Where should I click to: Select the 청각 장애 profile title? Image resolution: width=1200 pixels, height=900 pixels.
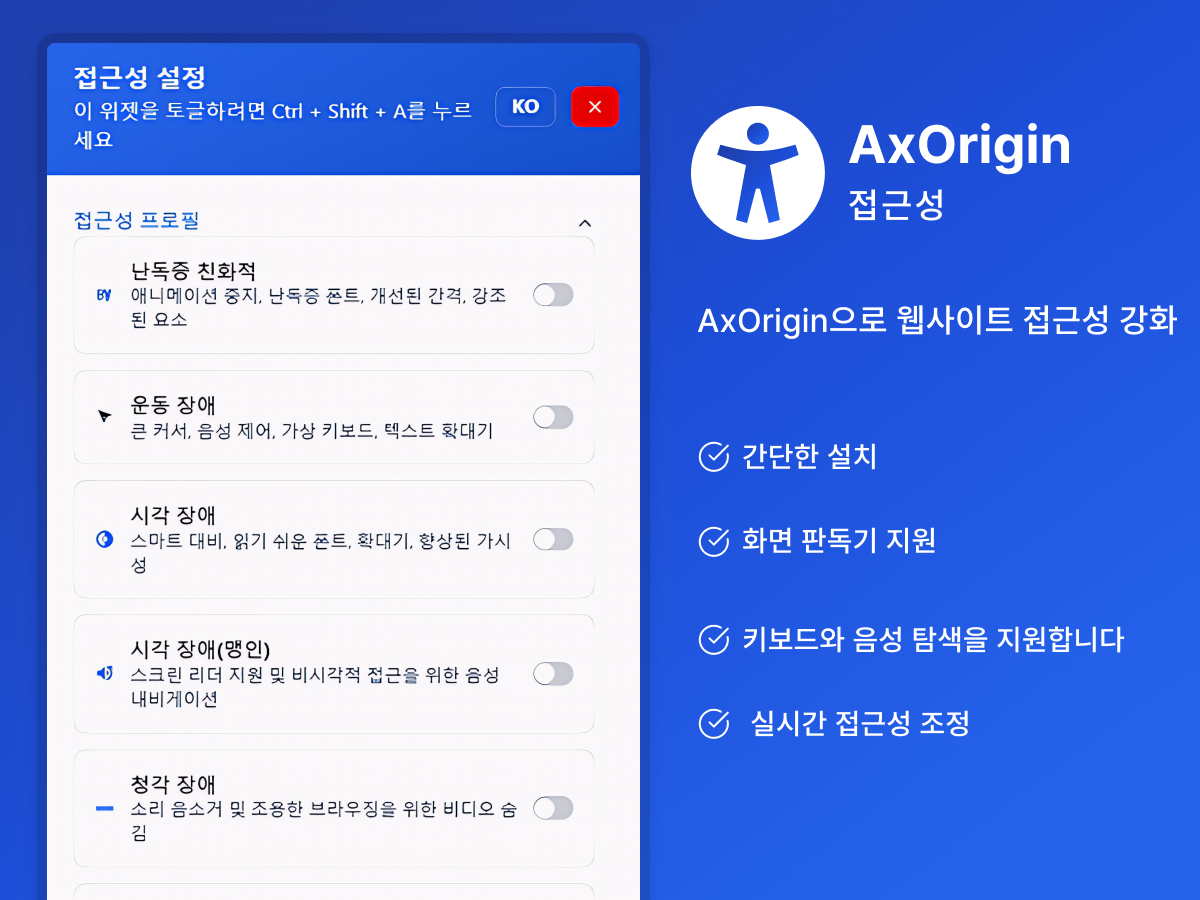(173, 783)
